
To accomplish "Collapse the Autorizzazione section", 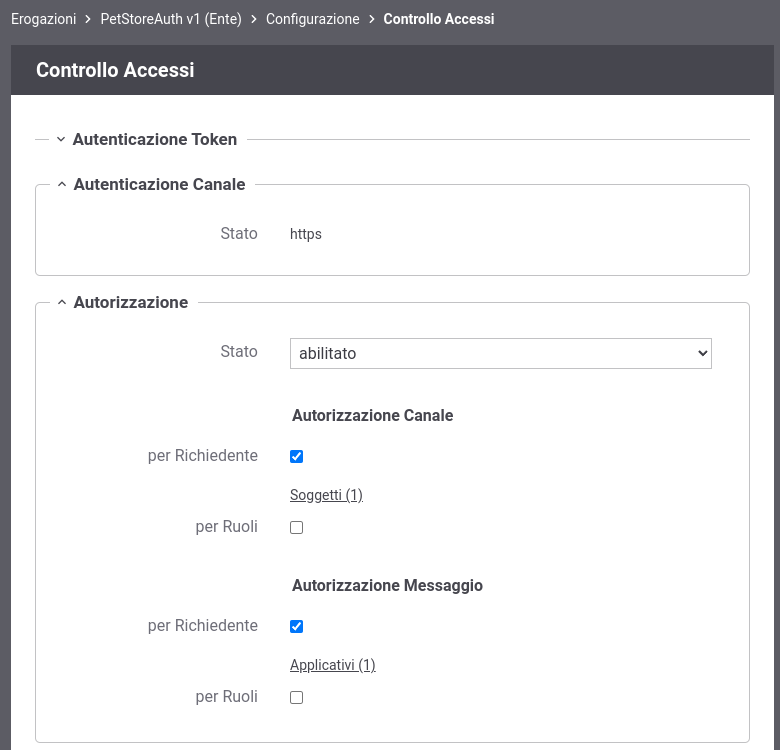I will (122, 302).
